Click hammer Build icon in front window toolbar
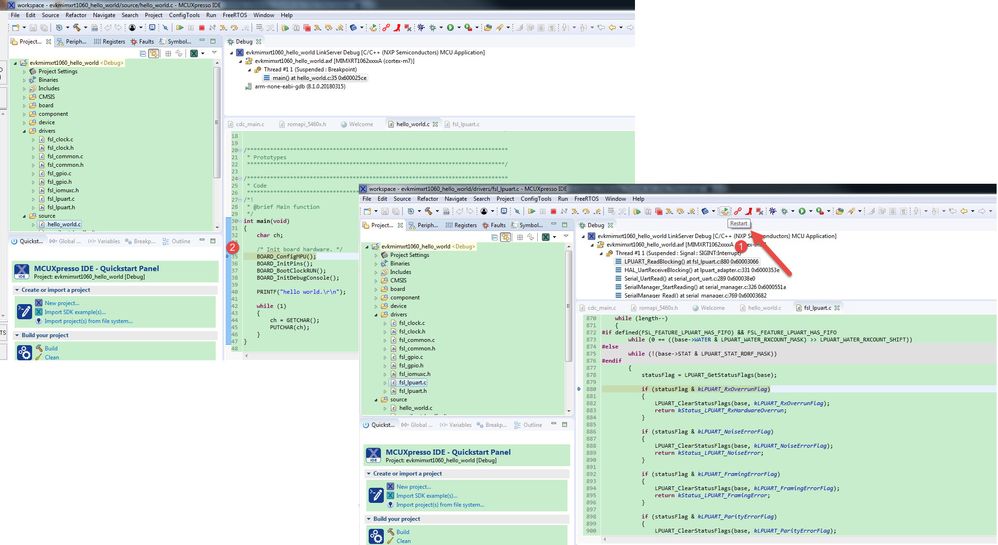The width and height of the screenshot is (998, 545). tap(428, 211)
